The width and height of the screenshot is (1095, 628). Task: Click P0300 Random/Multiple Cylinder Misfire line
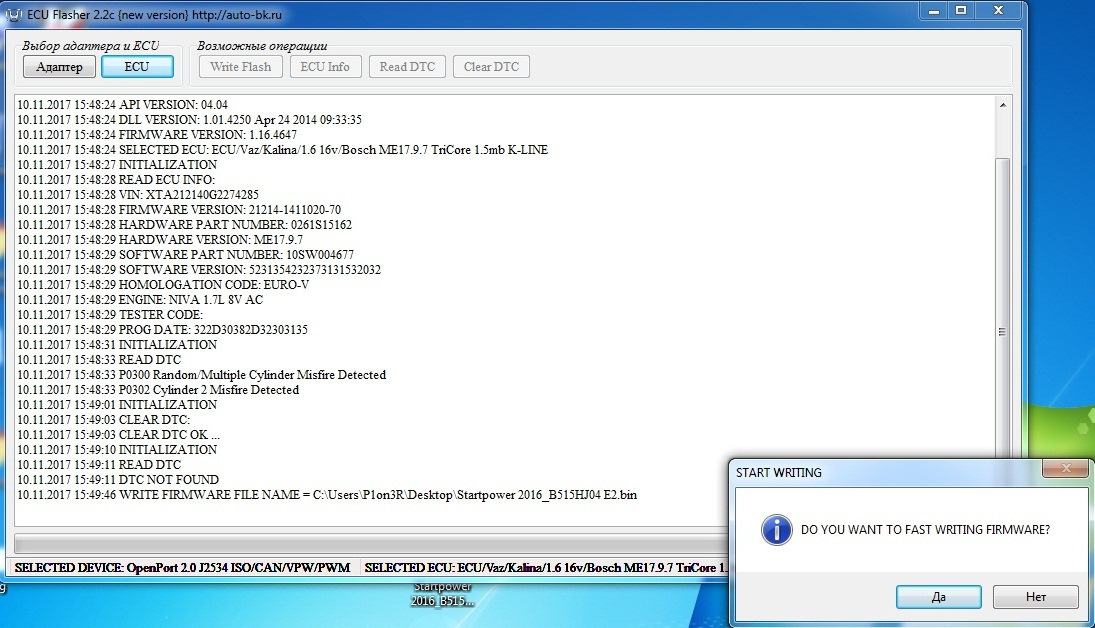pyautogui.click(x=201, y=375)
